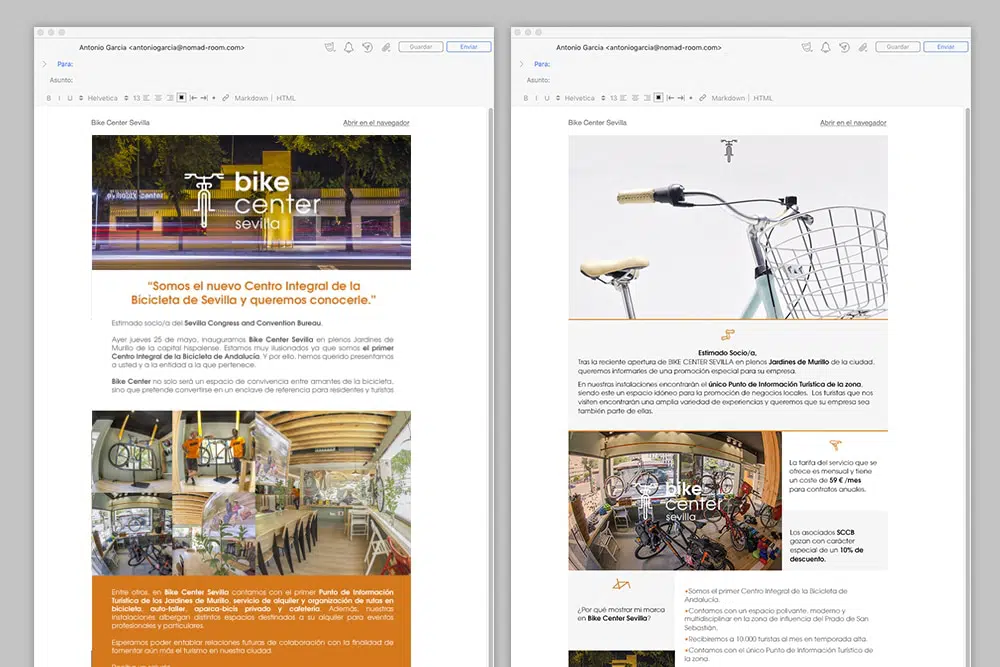Image resolution: width=1000 pixels, height=667 pixels.
Task: Align text left in the left window toolbar
Action: pyautogui.click(x=146, y=98)
